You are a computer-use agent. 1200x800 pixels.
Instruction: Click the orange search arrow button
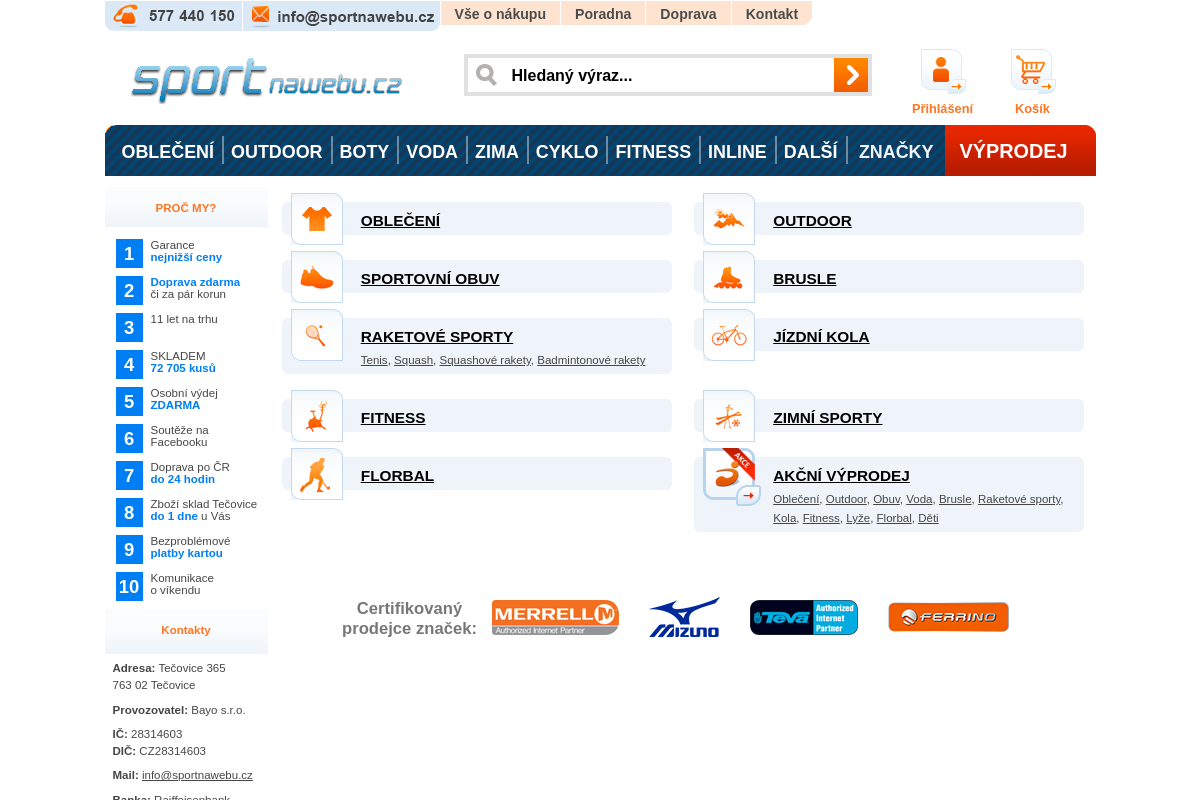tap(850, 75)
